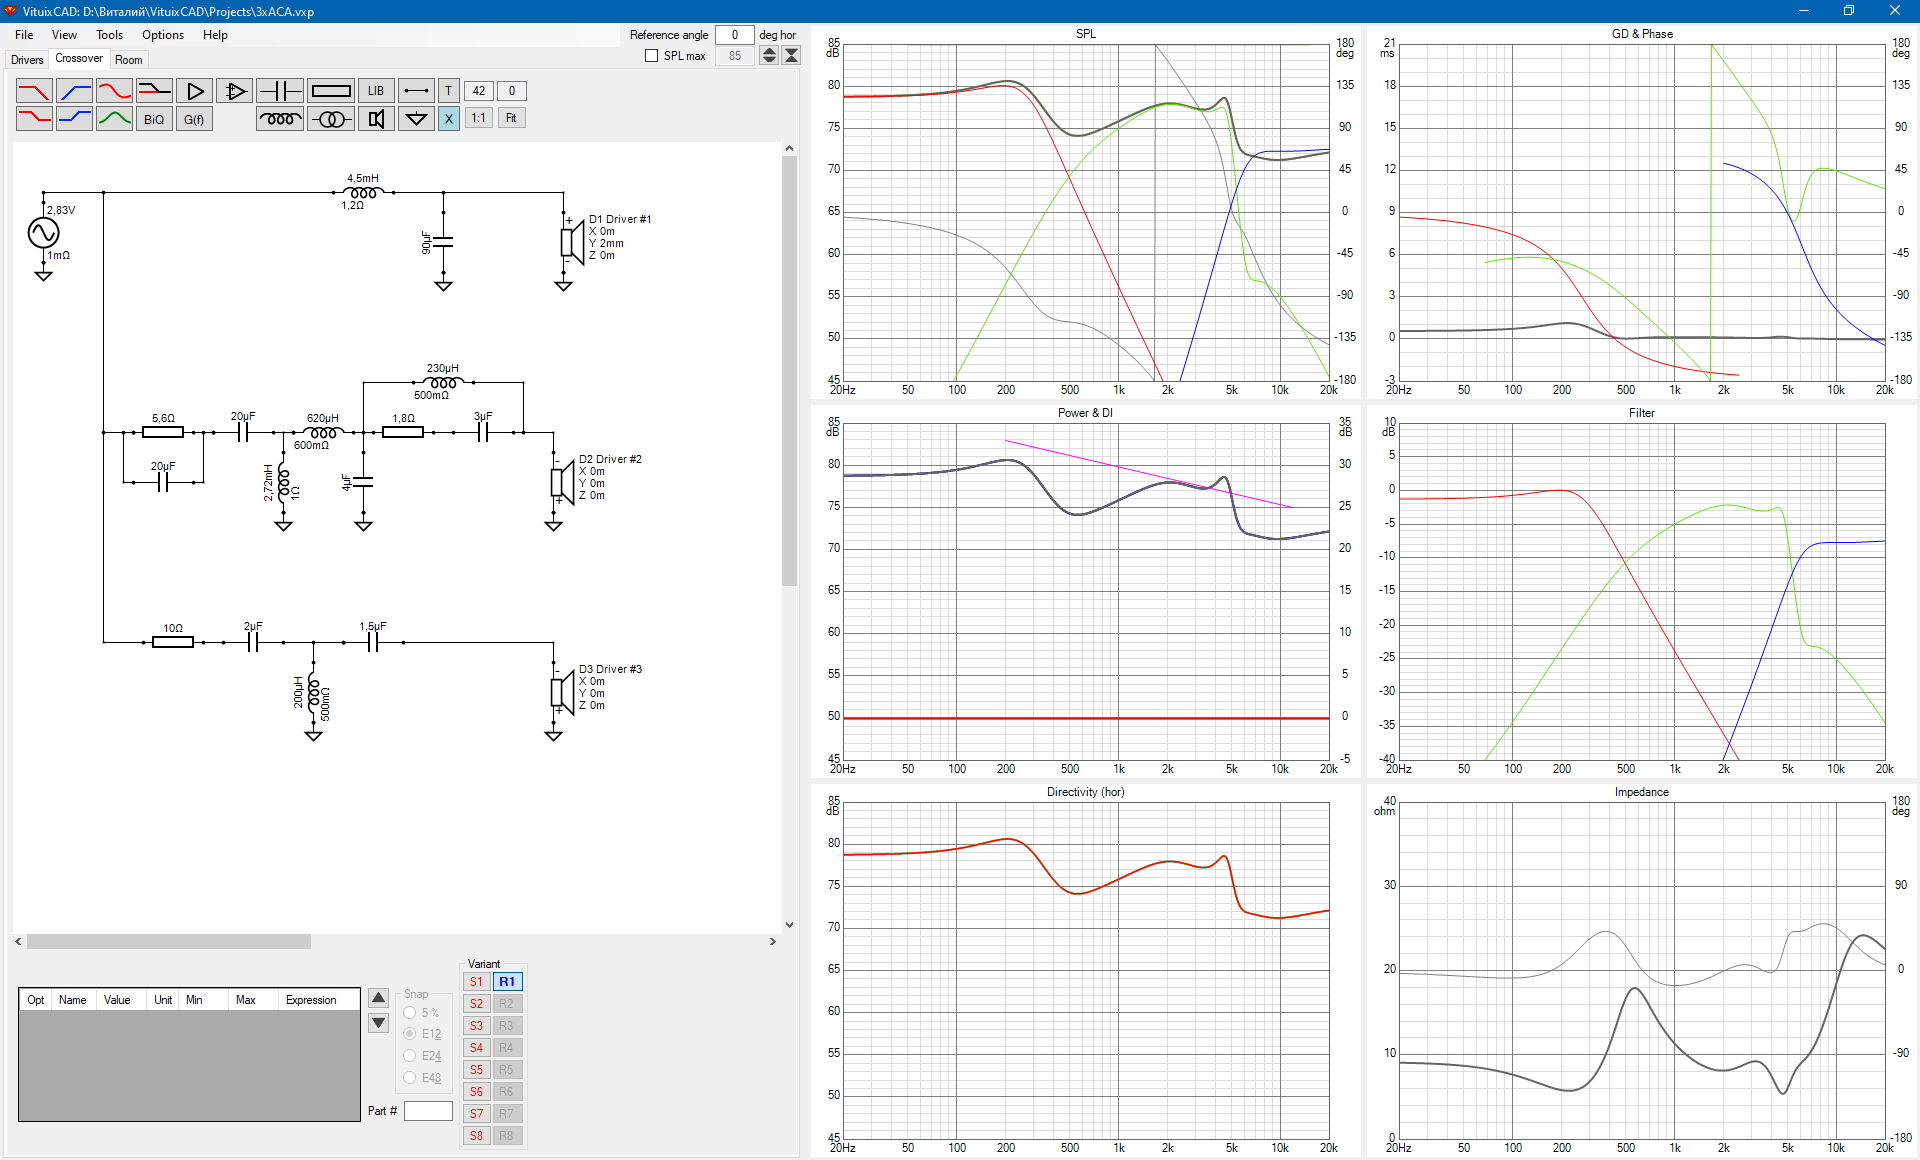1920x1160 pixels.
Task: Place a ground symbol
Action: click(416, 119)
